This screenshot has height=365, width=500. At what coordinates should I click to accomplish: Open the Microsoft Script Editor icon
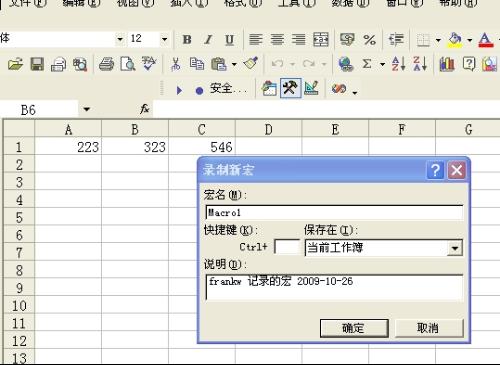point(339,89)
